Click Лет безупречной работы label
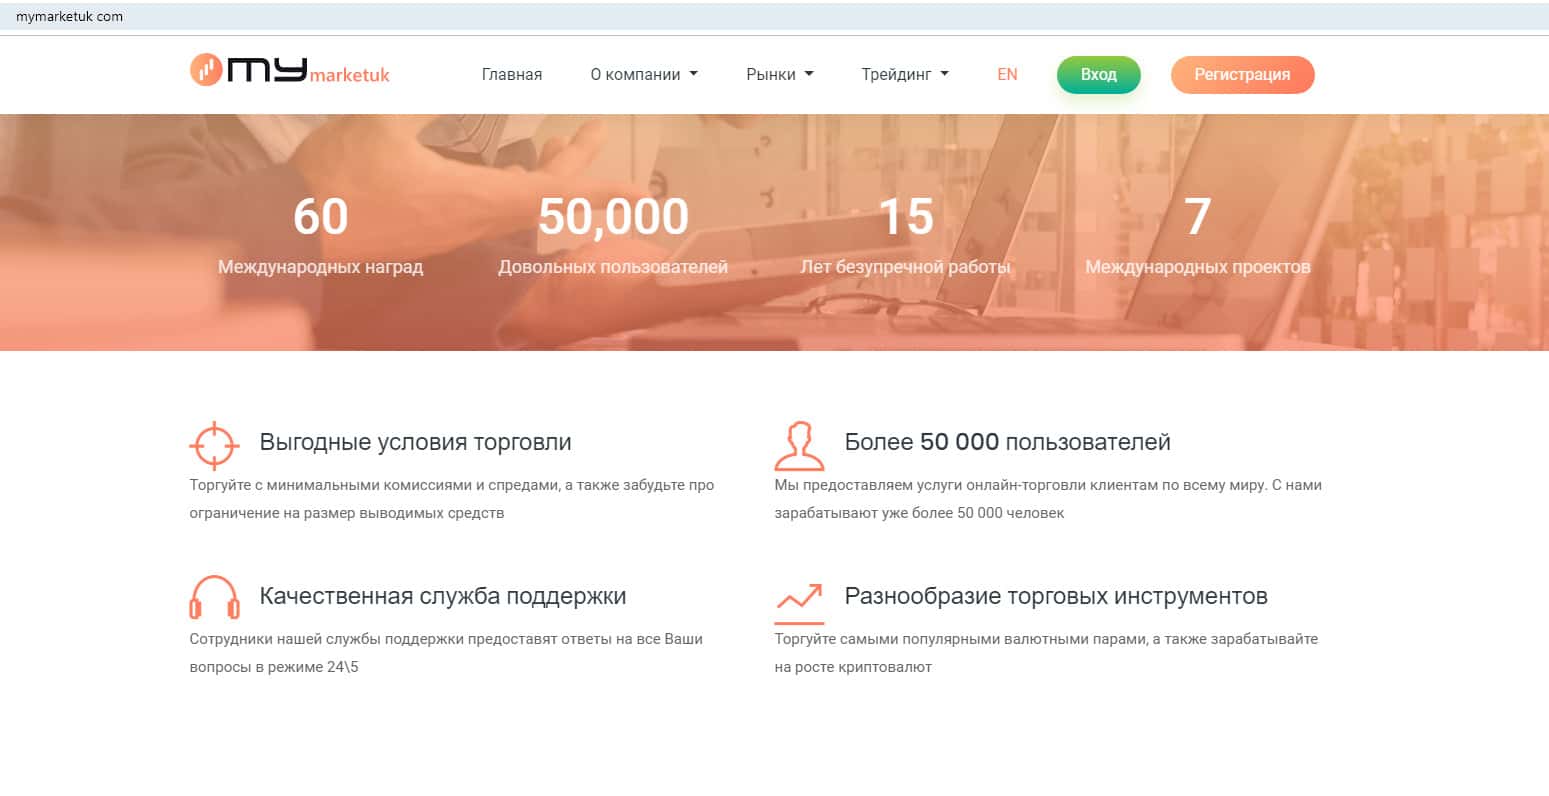The height and width of the screenshot is (796, 1549). point(906,267)
